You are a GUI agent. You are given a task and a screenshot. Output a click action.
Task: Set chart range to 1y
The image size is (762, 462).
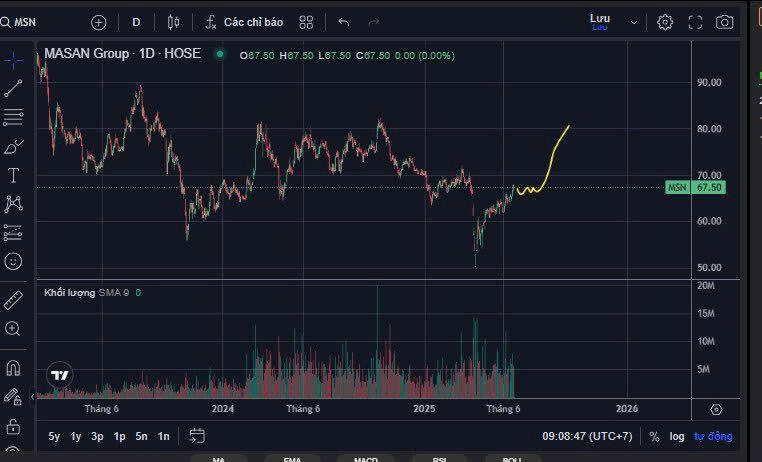coord(75,436)
